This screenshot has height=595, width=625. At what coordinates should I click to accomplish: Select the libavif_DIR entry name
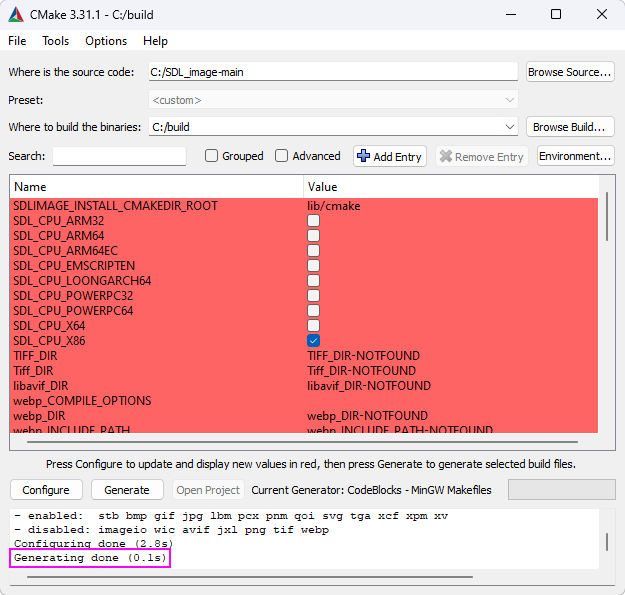point(41,386)
